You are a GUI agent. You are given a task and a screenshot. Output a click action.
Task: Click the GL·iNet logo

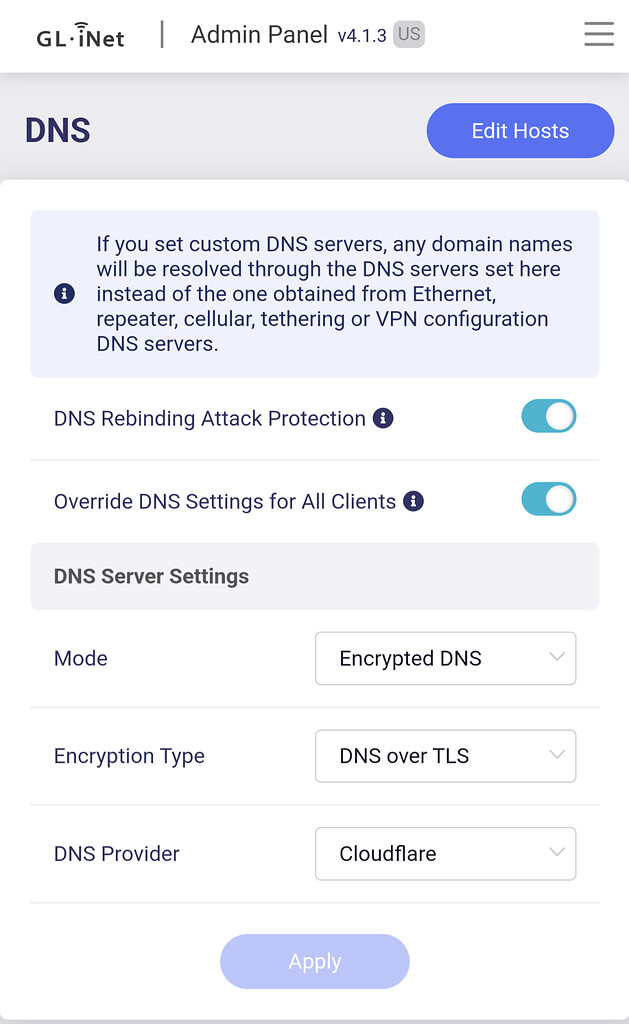tap(80, 36)
